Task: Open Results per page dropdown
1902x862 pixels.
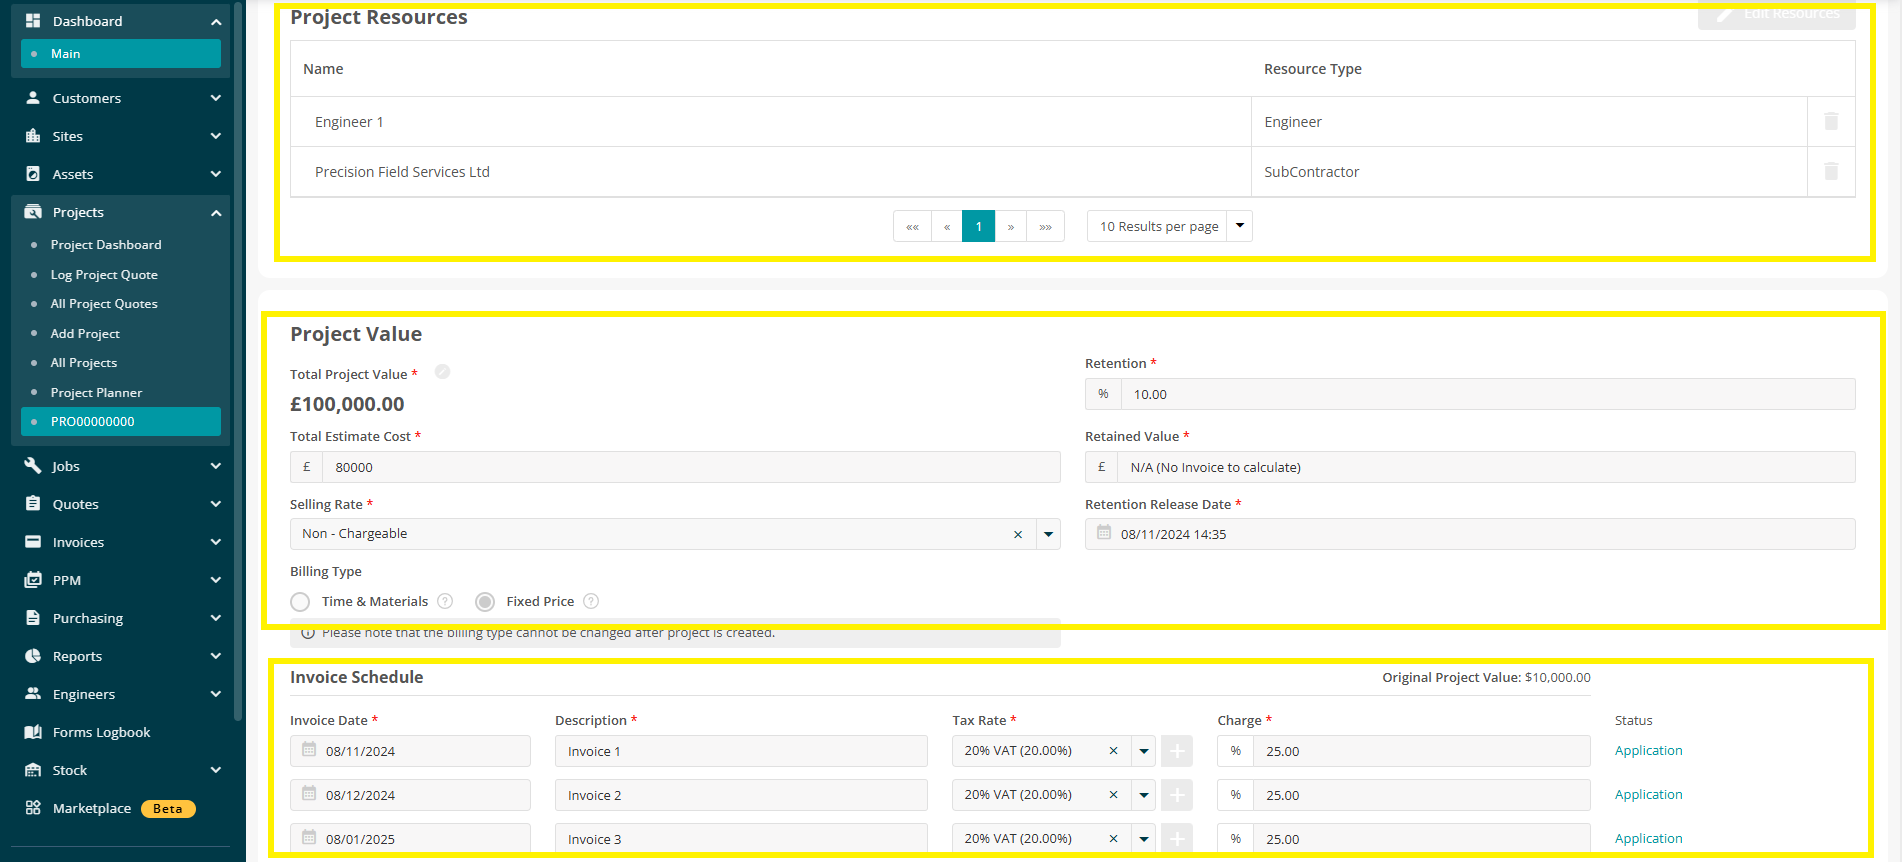Action: click(1240, 226)
